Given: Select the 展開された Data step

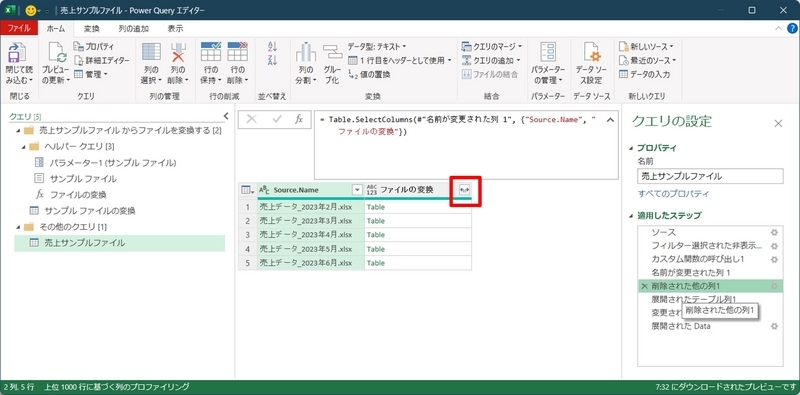Looking at the screenshot, I should point(681,326).
